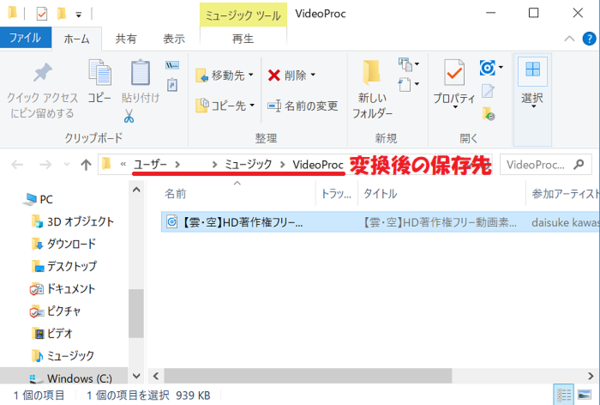
Task: Open the ファイル tab
Action: (25, 38)
